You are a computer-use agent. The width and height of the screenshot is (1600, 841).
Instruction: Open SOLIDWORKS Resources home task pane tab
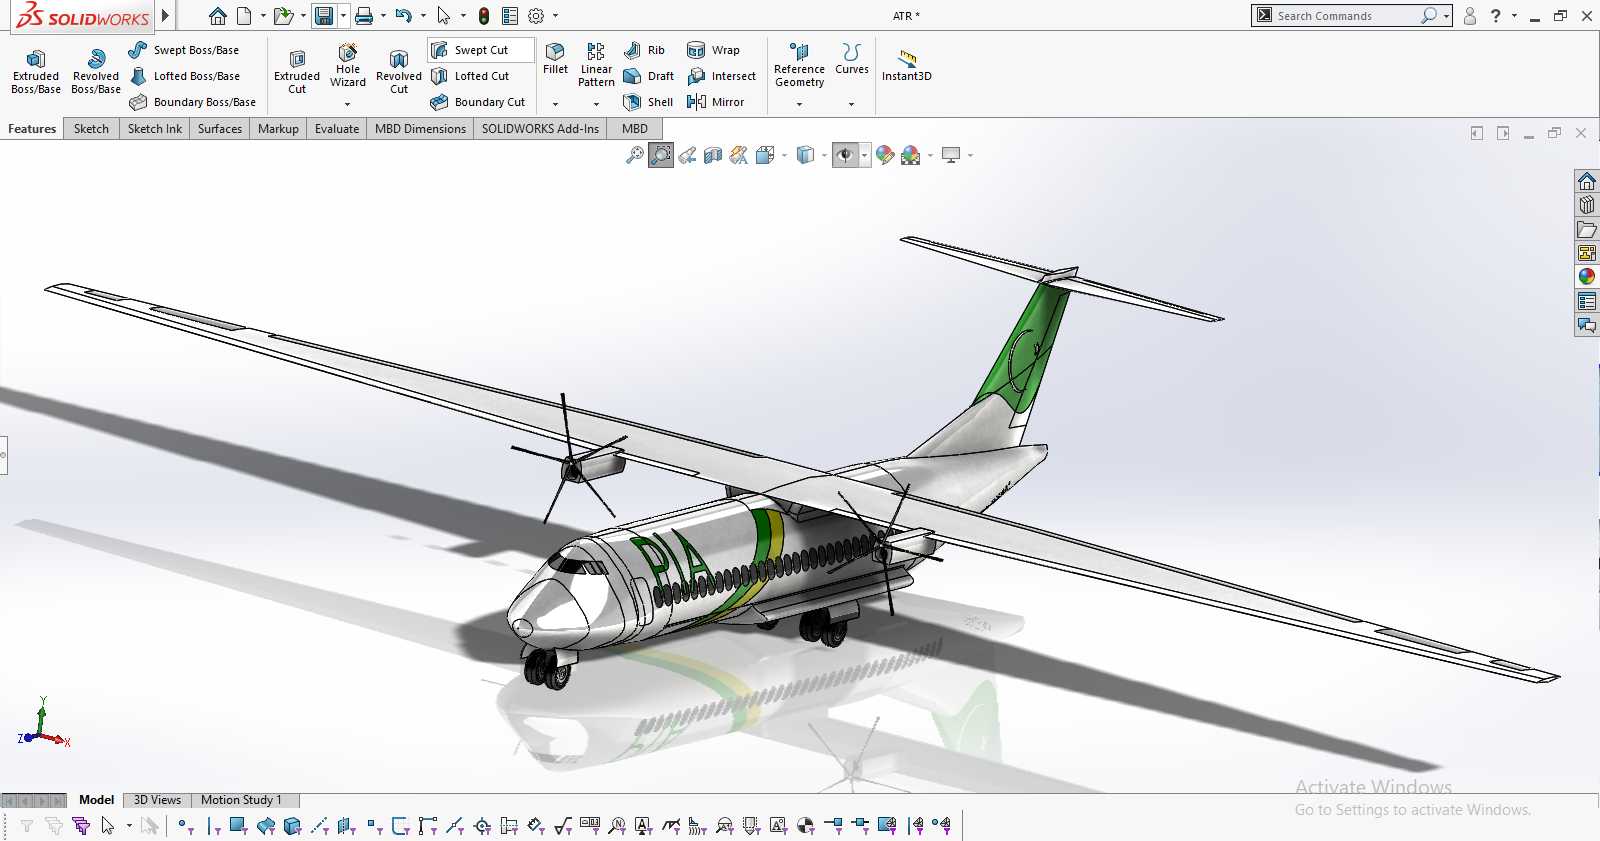point(1587,181)
